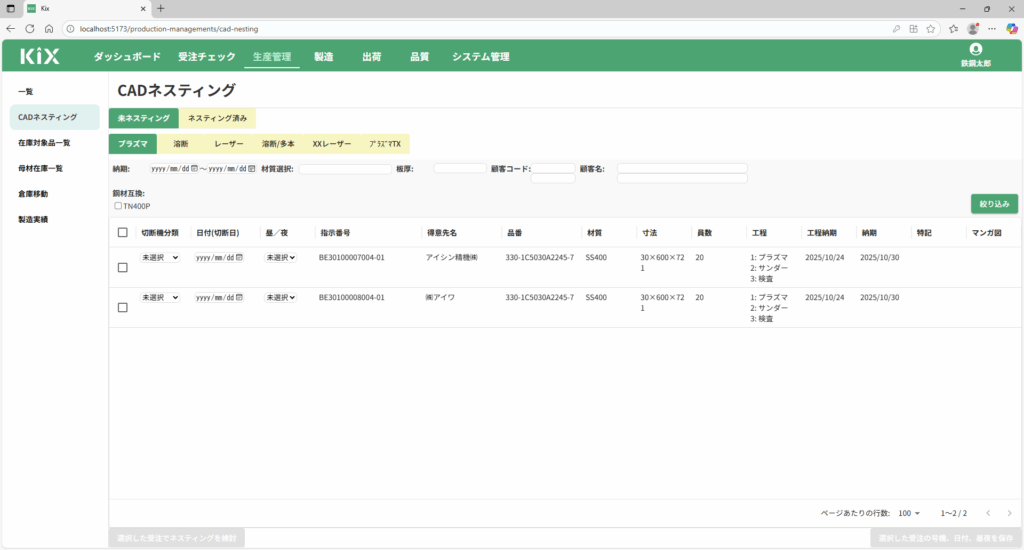Expand rows-per-page dropdown showing 100

coord(910,513)
